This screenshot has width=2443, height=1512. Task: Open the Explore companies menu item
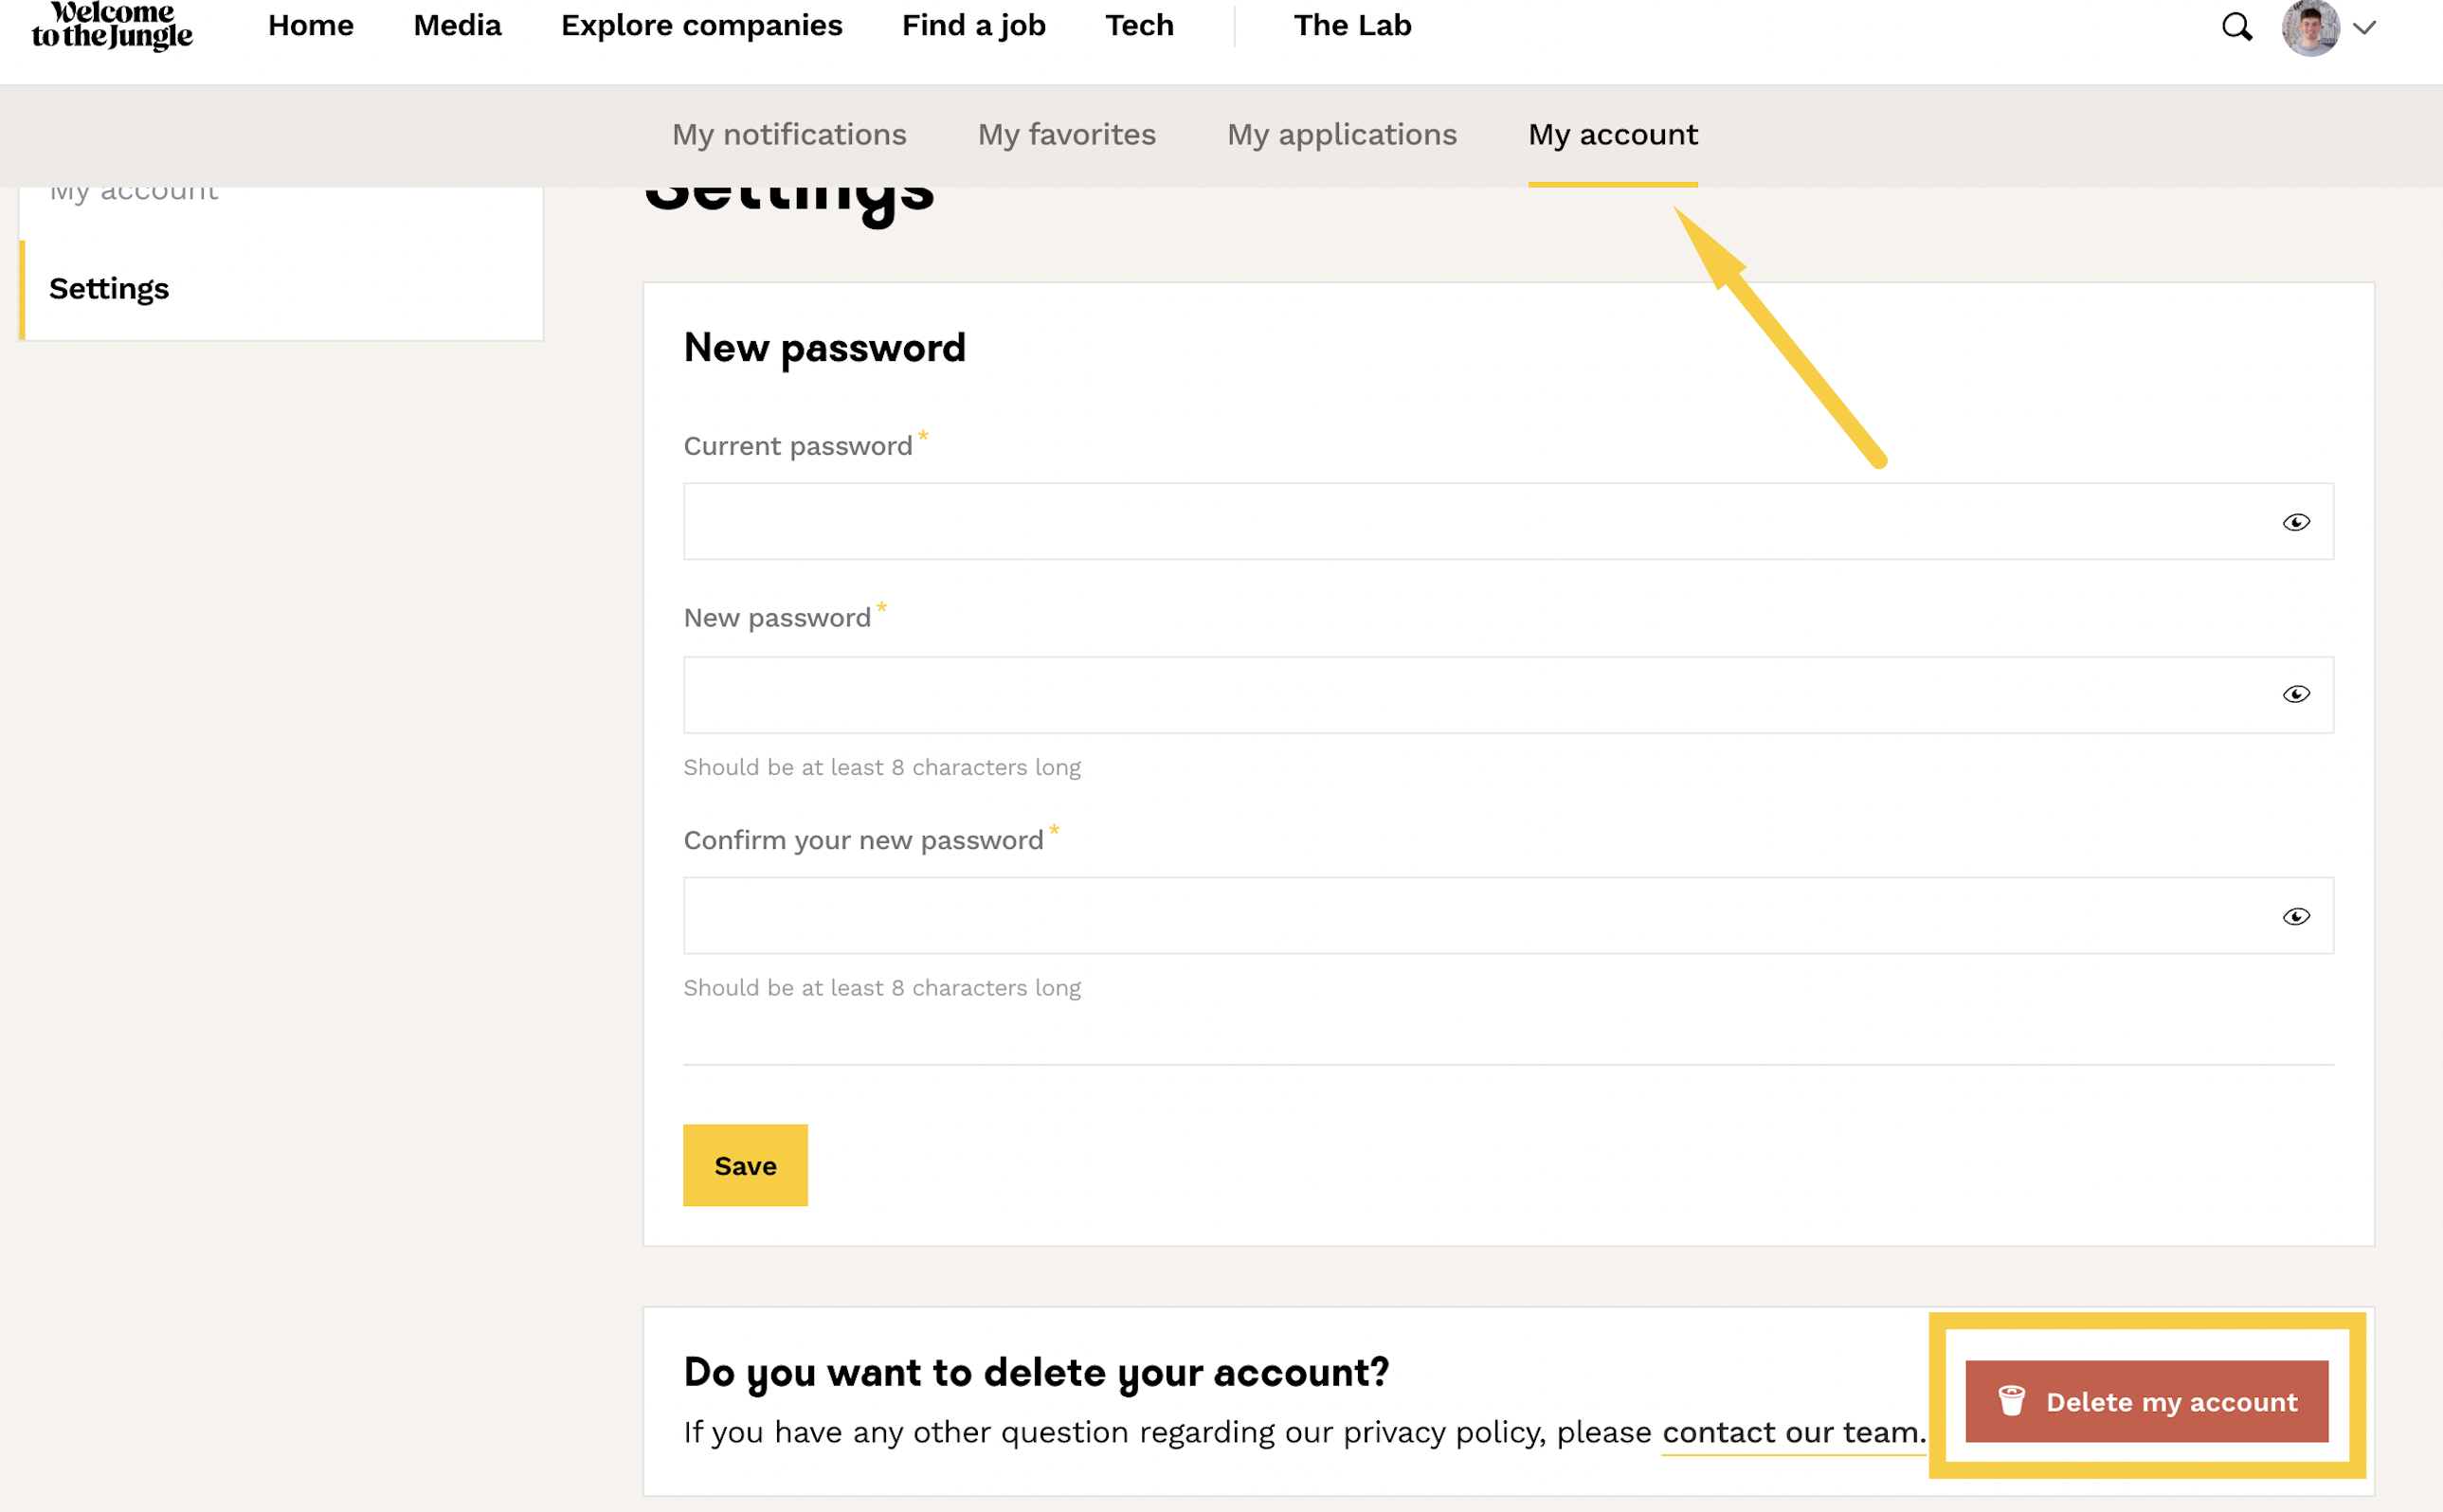pos(701,25)
